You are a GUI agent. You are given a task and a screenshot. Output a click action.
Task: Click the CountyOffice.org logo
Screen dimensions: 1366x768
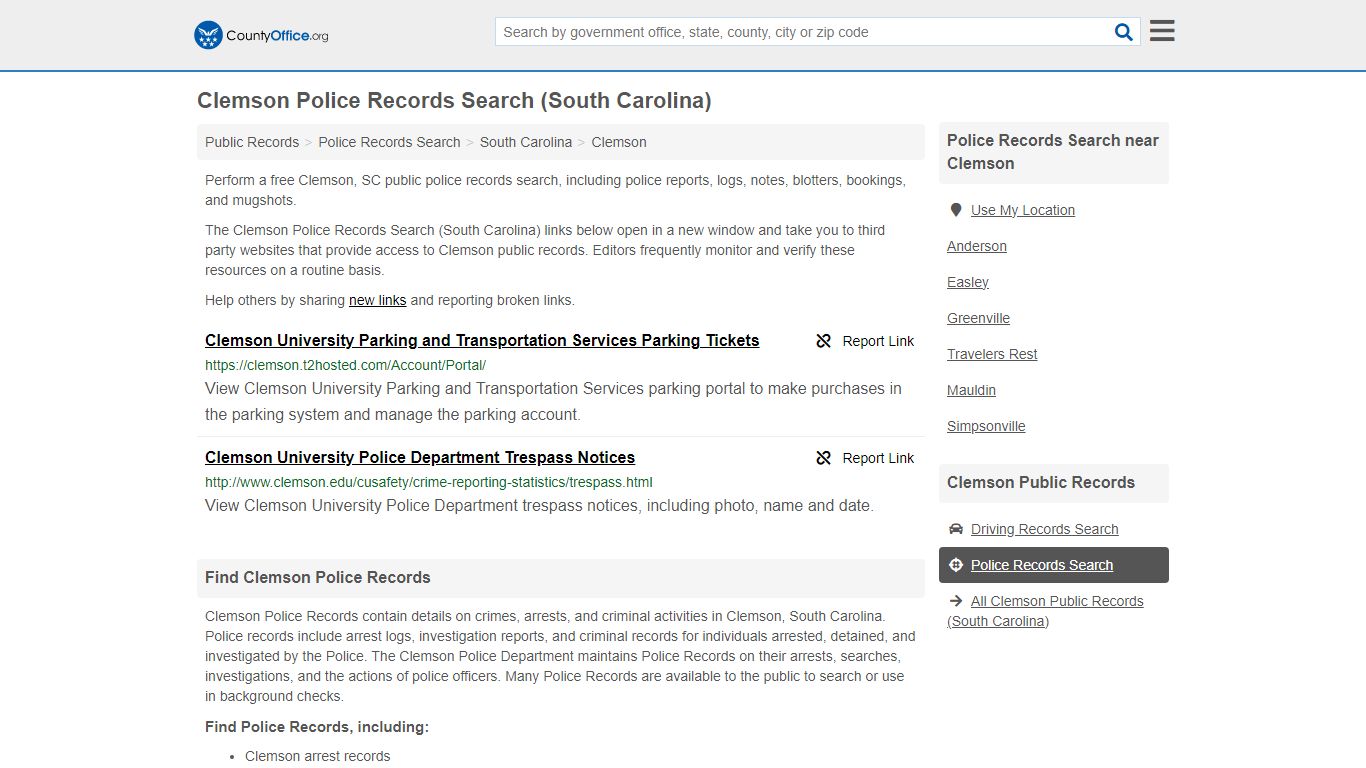[x=261, y=35]
